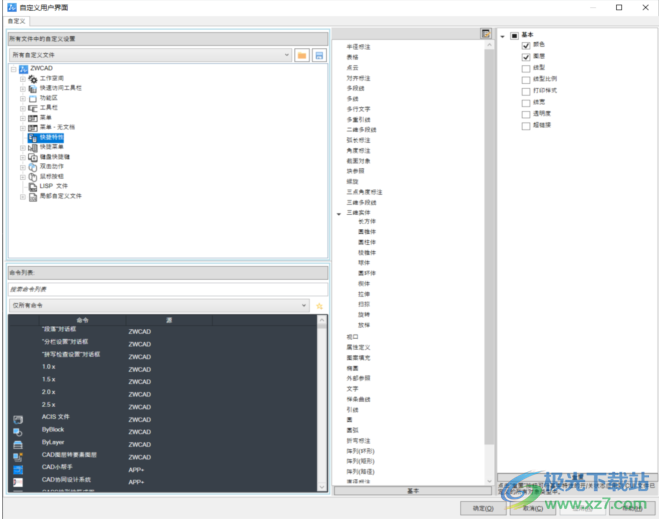The image size is (660, 520).
Task: Expand the 工作空间 tree node
Action: pos(23,79)
